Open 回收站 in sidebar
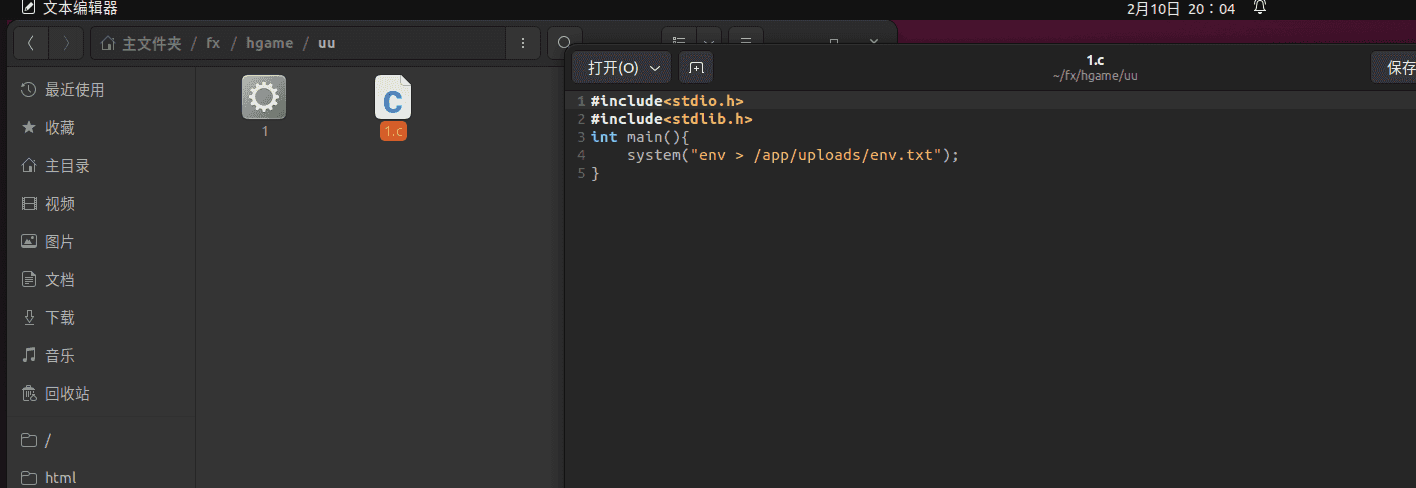1416x488 pixels. click(67, 394)
